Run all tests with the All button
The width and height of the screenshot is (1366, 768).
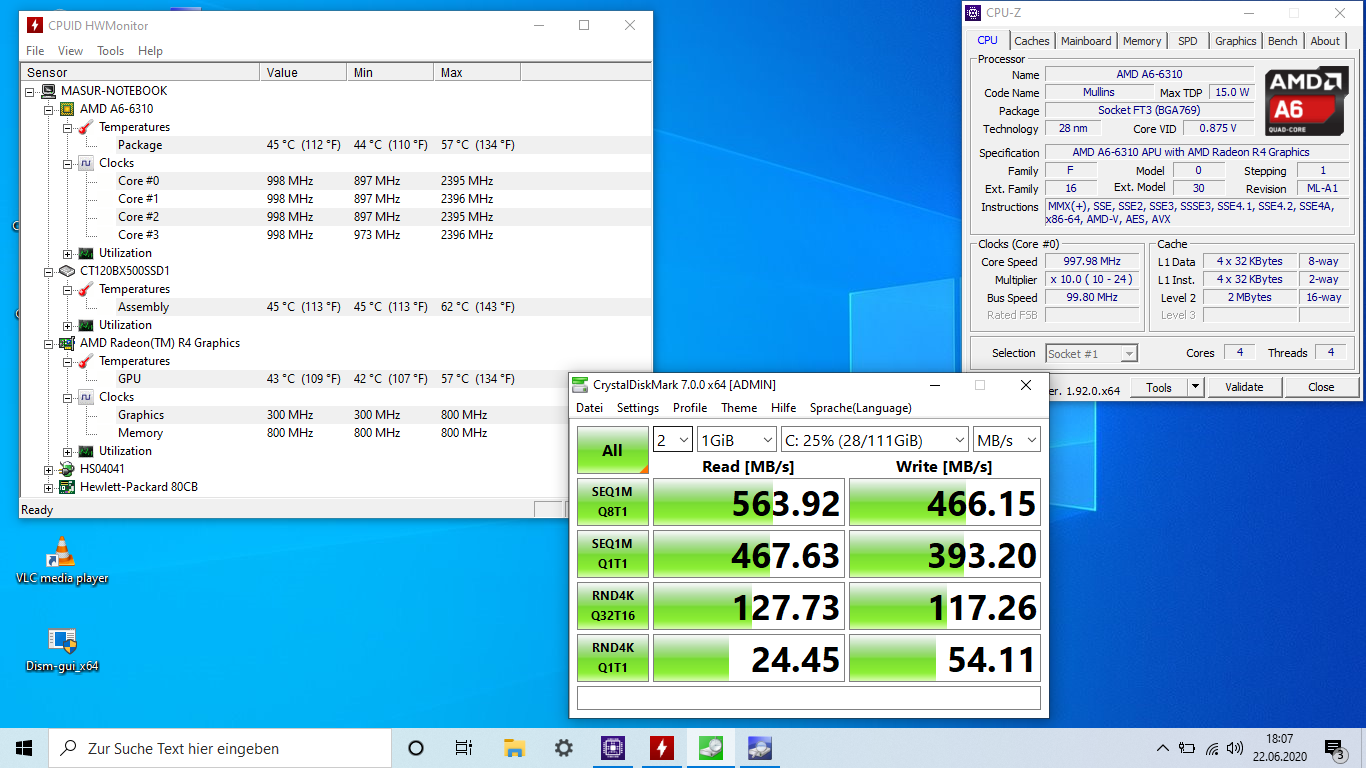coord(613,450)
